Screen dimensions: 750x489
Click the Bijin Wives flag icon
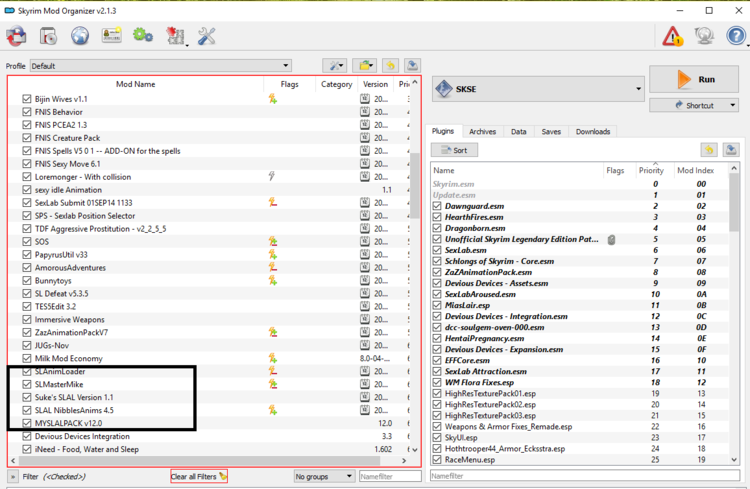pos(273,99)
